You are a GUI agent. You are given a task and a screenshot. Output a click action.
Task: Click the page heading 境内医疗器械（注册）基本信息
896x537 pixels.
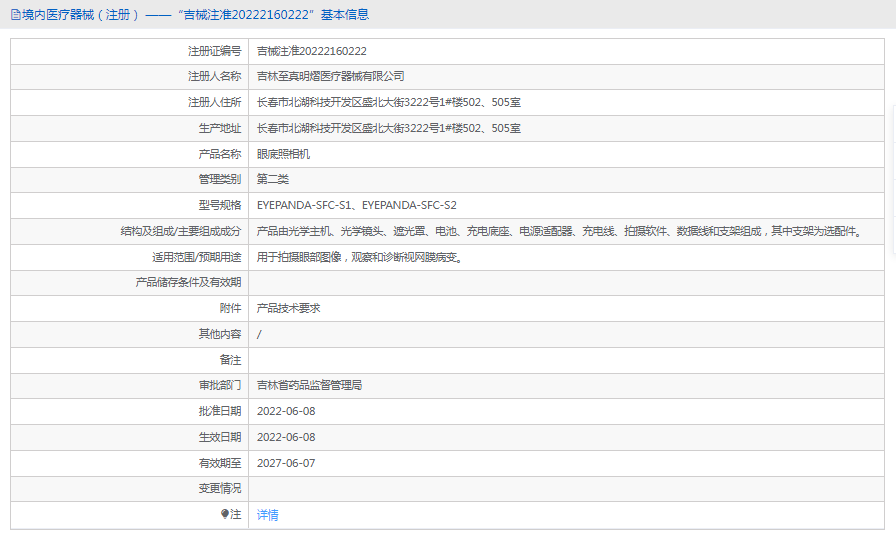[x=195, y=15]
